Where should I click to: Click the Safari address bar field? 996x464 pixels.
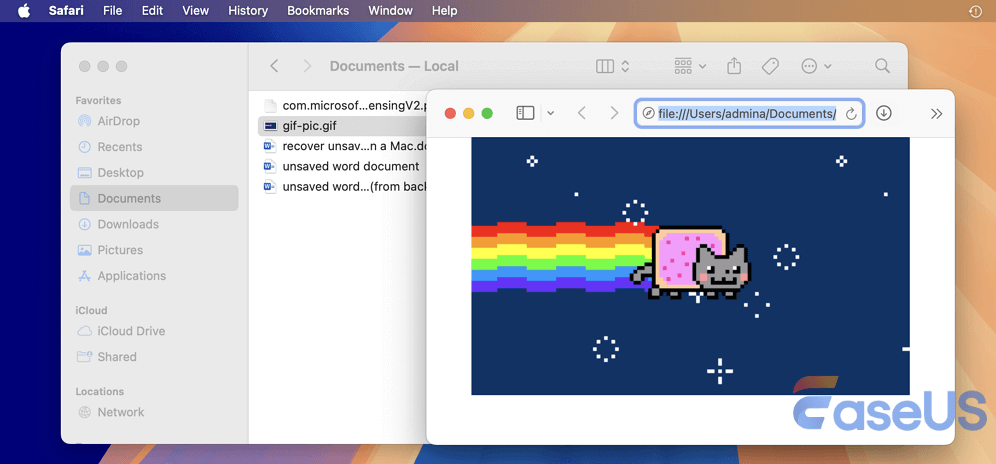click(745, 114)
